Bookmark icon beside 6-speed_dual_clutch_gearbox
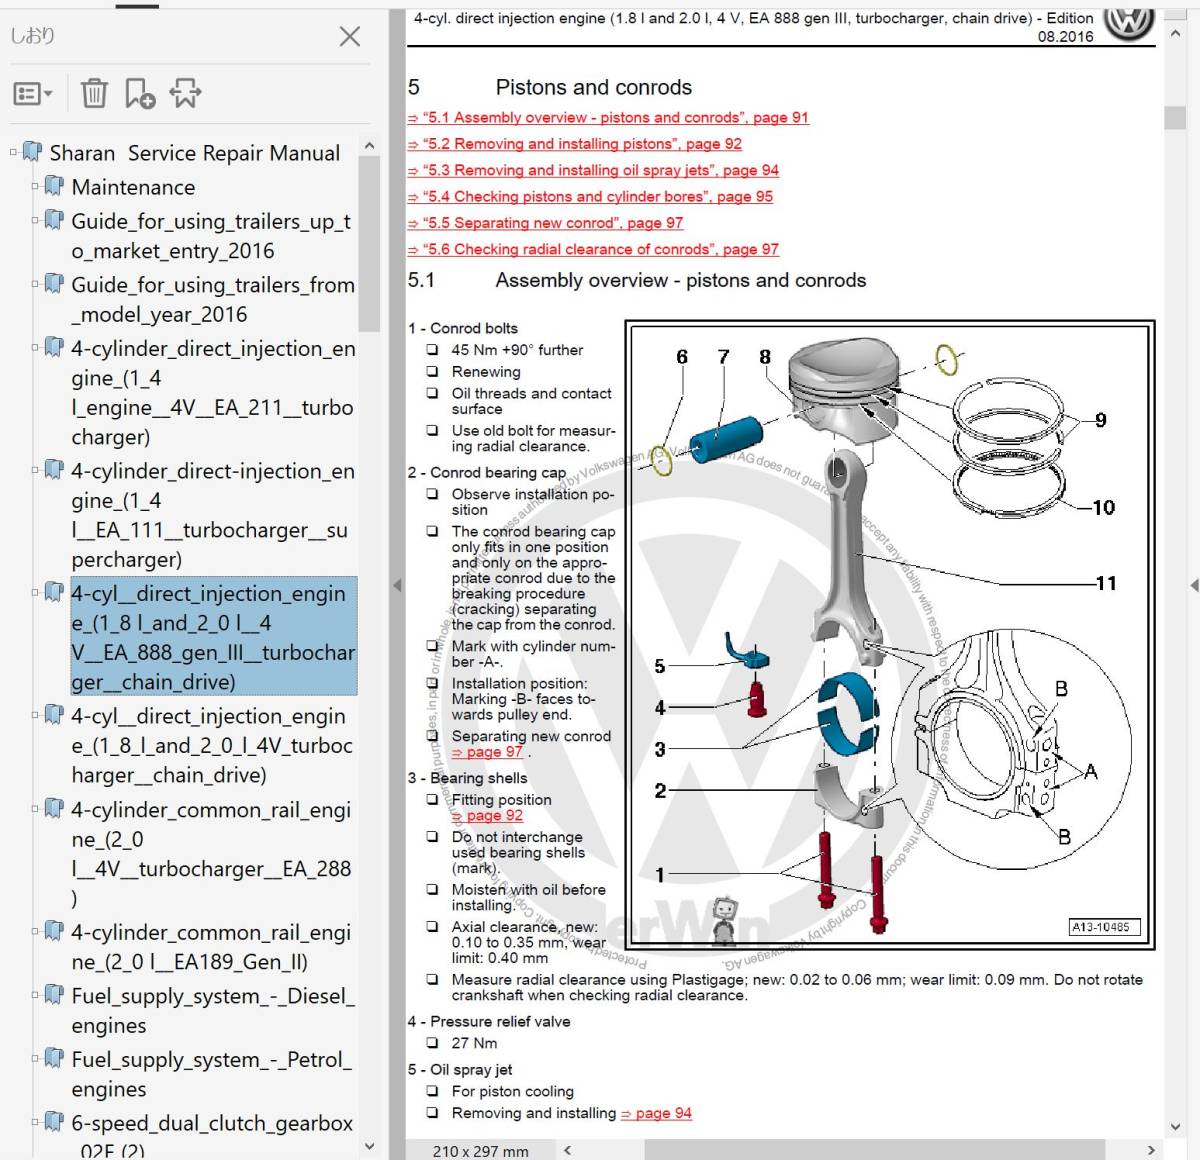The width and height of the screenshot is (1200, 1160). tap(54, 1123)
